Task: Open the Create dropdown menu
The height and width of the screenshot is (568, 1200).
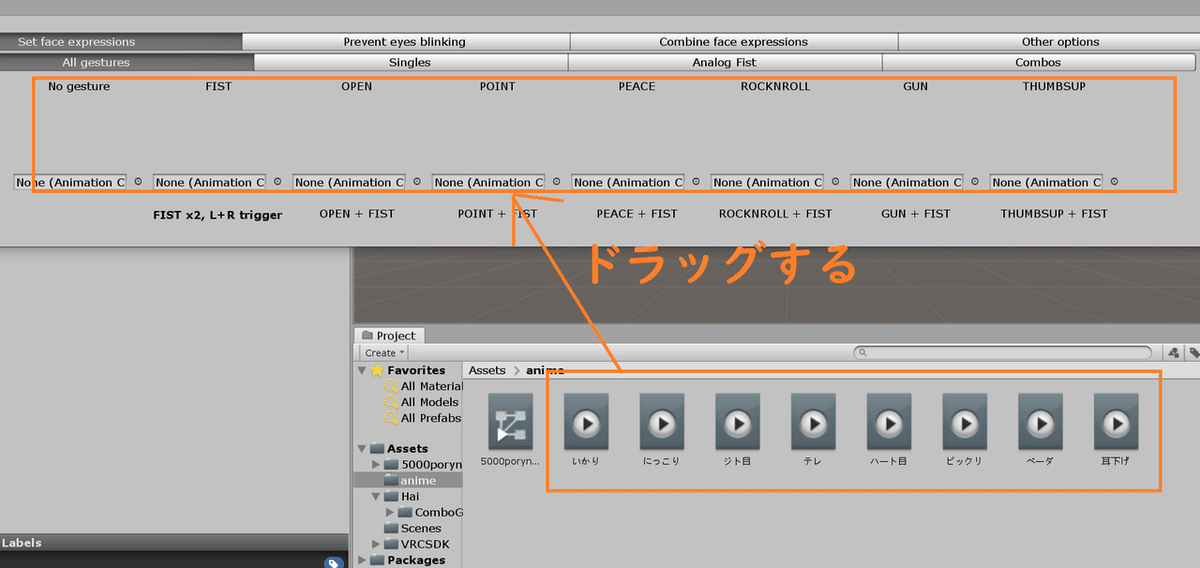Action: 385,352
